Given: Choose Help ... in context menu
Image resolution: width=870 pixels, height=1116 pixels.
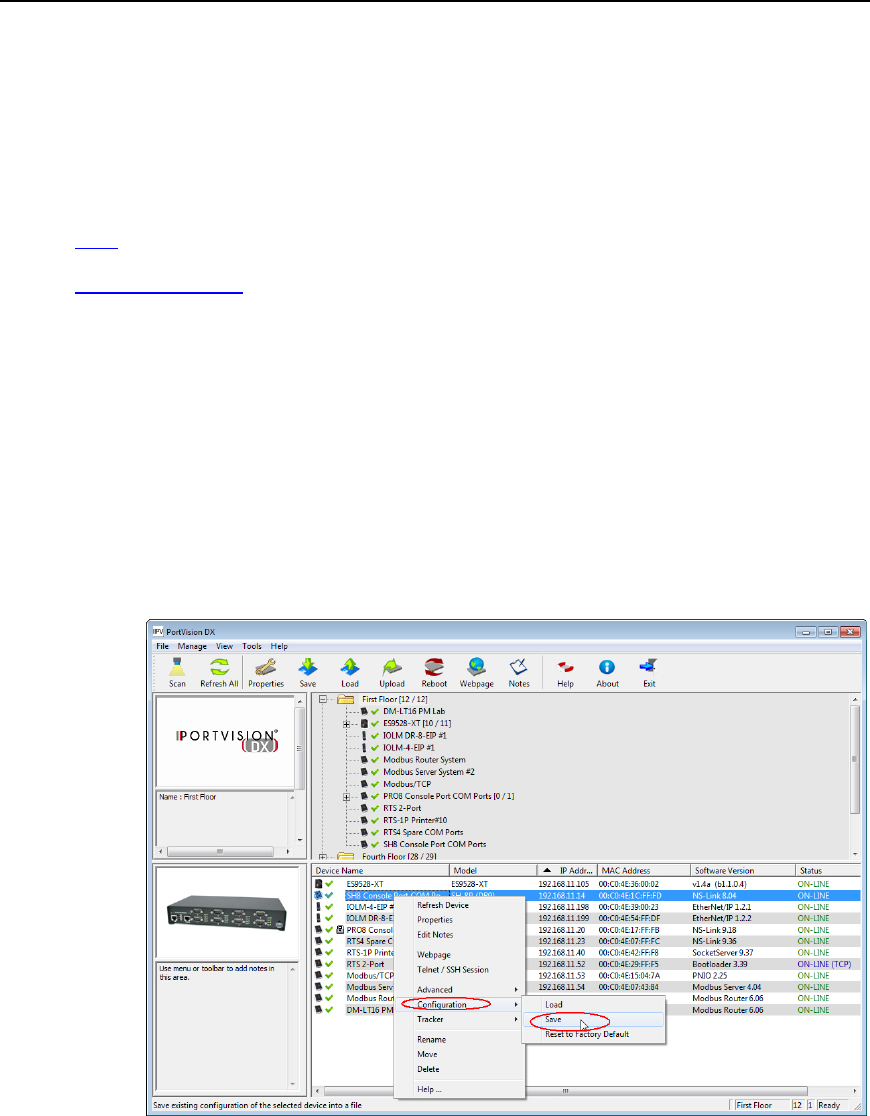Looking at the screenshot, I should coord(459,1090).
